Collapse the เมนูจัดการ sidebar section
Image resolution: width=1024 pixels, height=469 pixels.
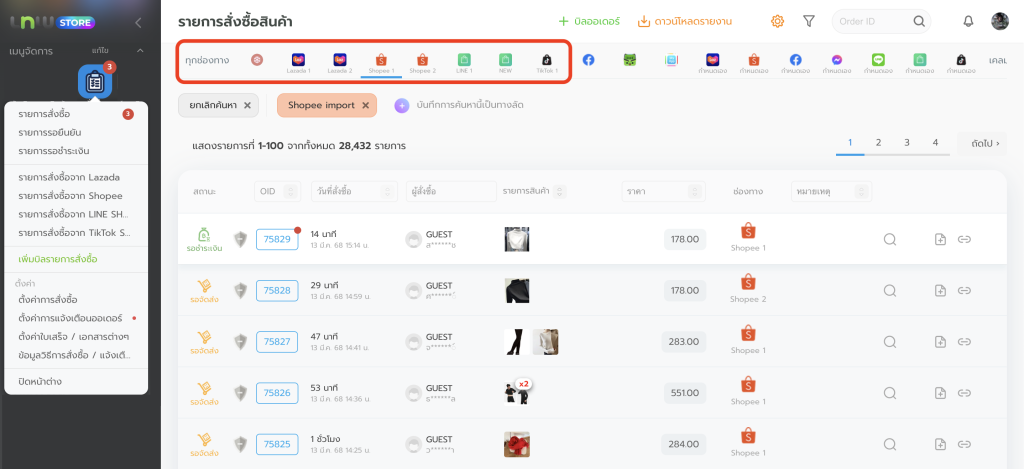coord(140,50)
